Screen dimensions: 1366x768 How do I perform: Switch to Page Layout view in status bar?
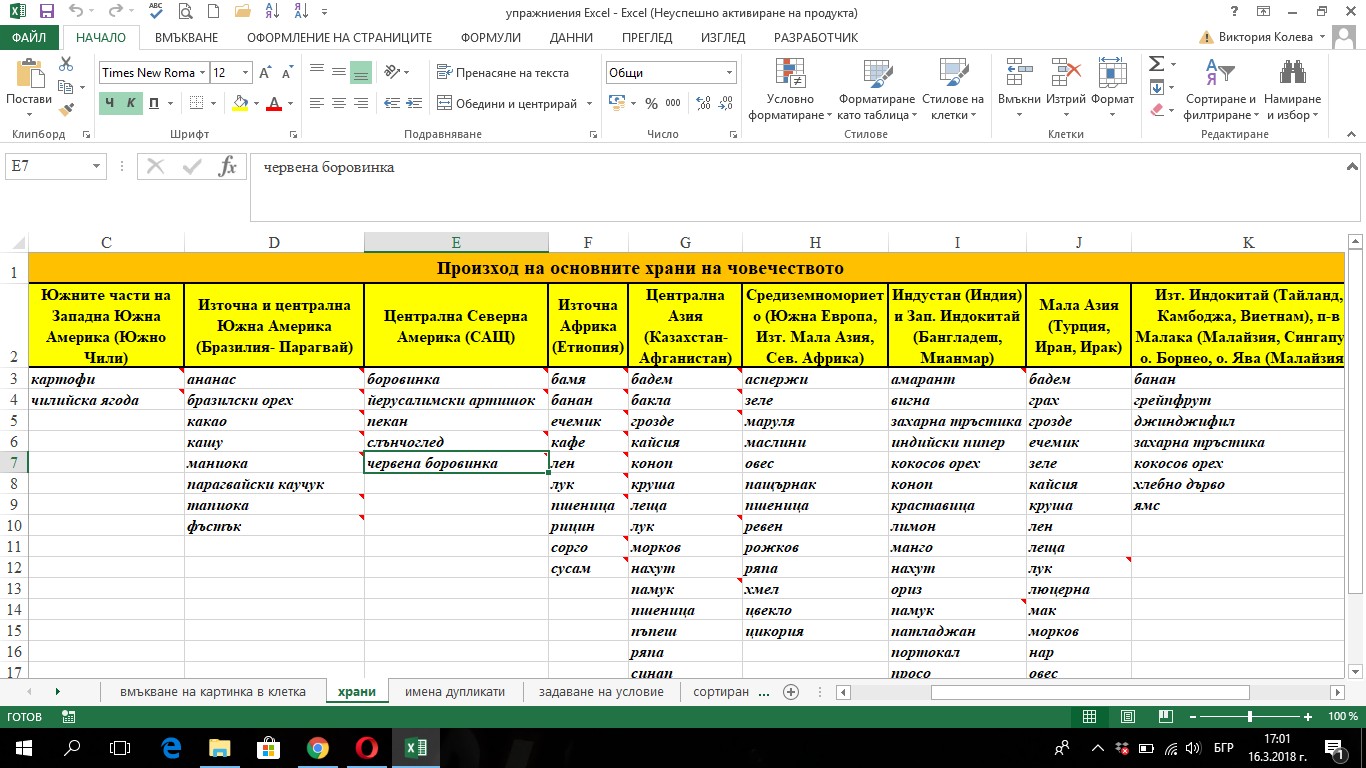(1127, 717)
